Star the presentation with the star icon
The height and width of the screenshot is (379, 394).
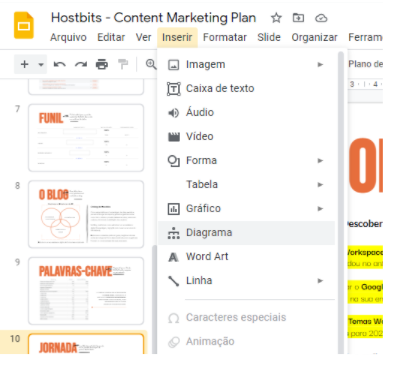click(276, 18)
